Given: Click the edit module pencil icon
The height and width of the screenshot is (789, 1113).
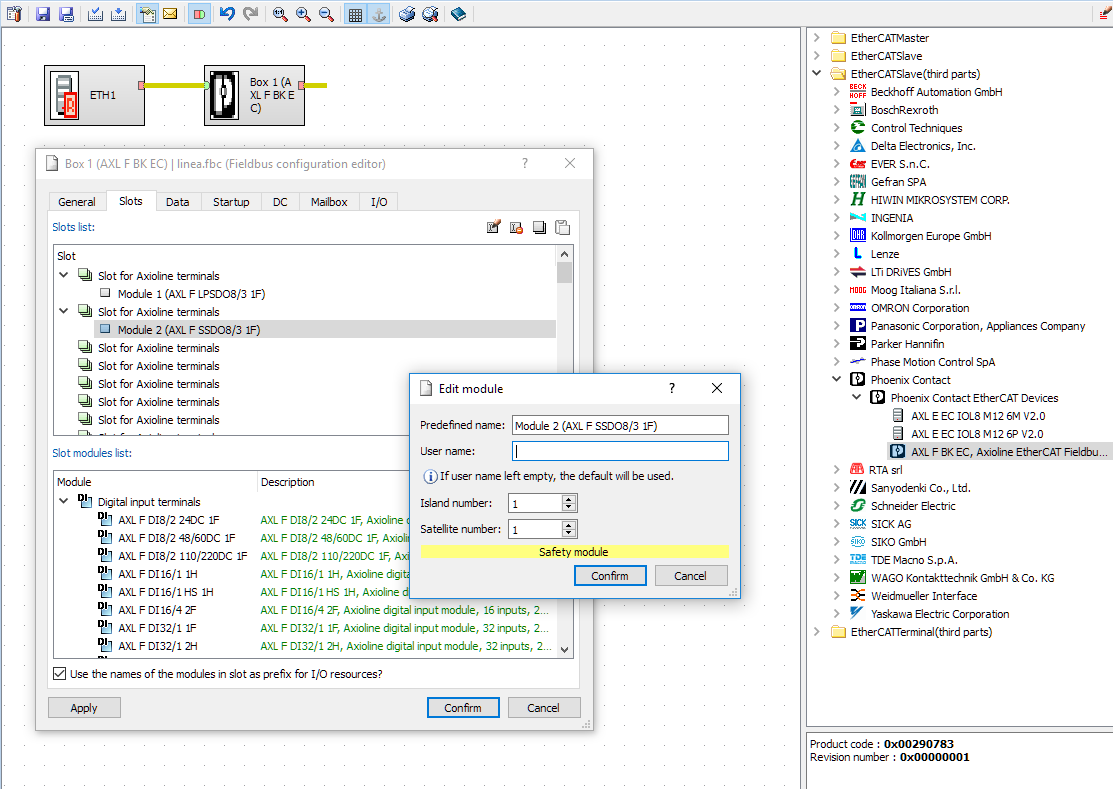Looking at the screenshot, I should tap(493, 227).
